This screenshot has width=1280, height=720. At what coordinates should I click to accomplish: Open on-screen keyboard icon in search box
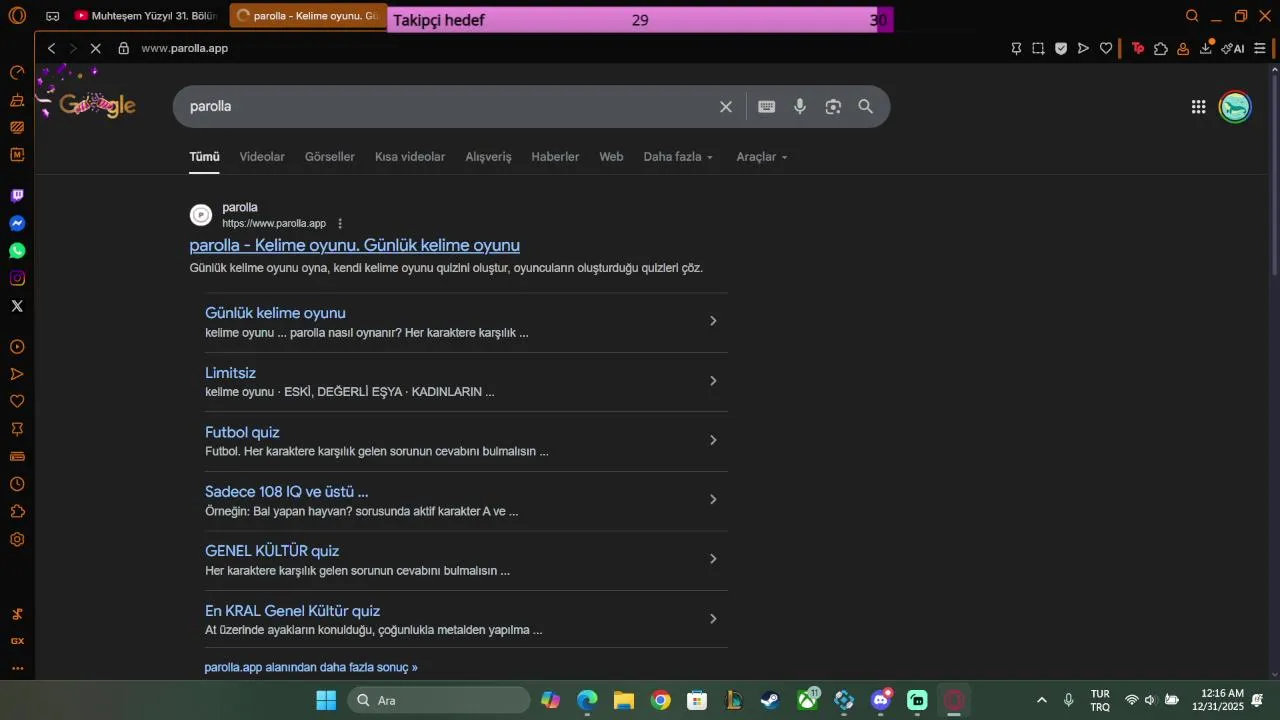[x=767, y=106]
